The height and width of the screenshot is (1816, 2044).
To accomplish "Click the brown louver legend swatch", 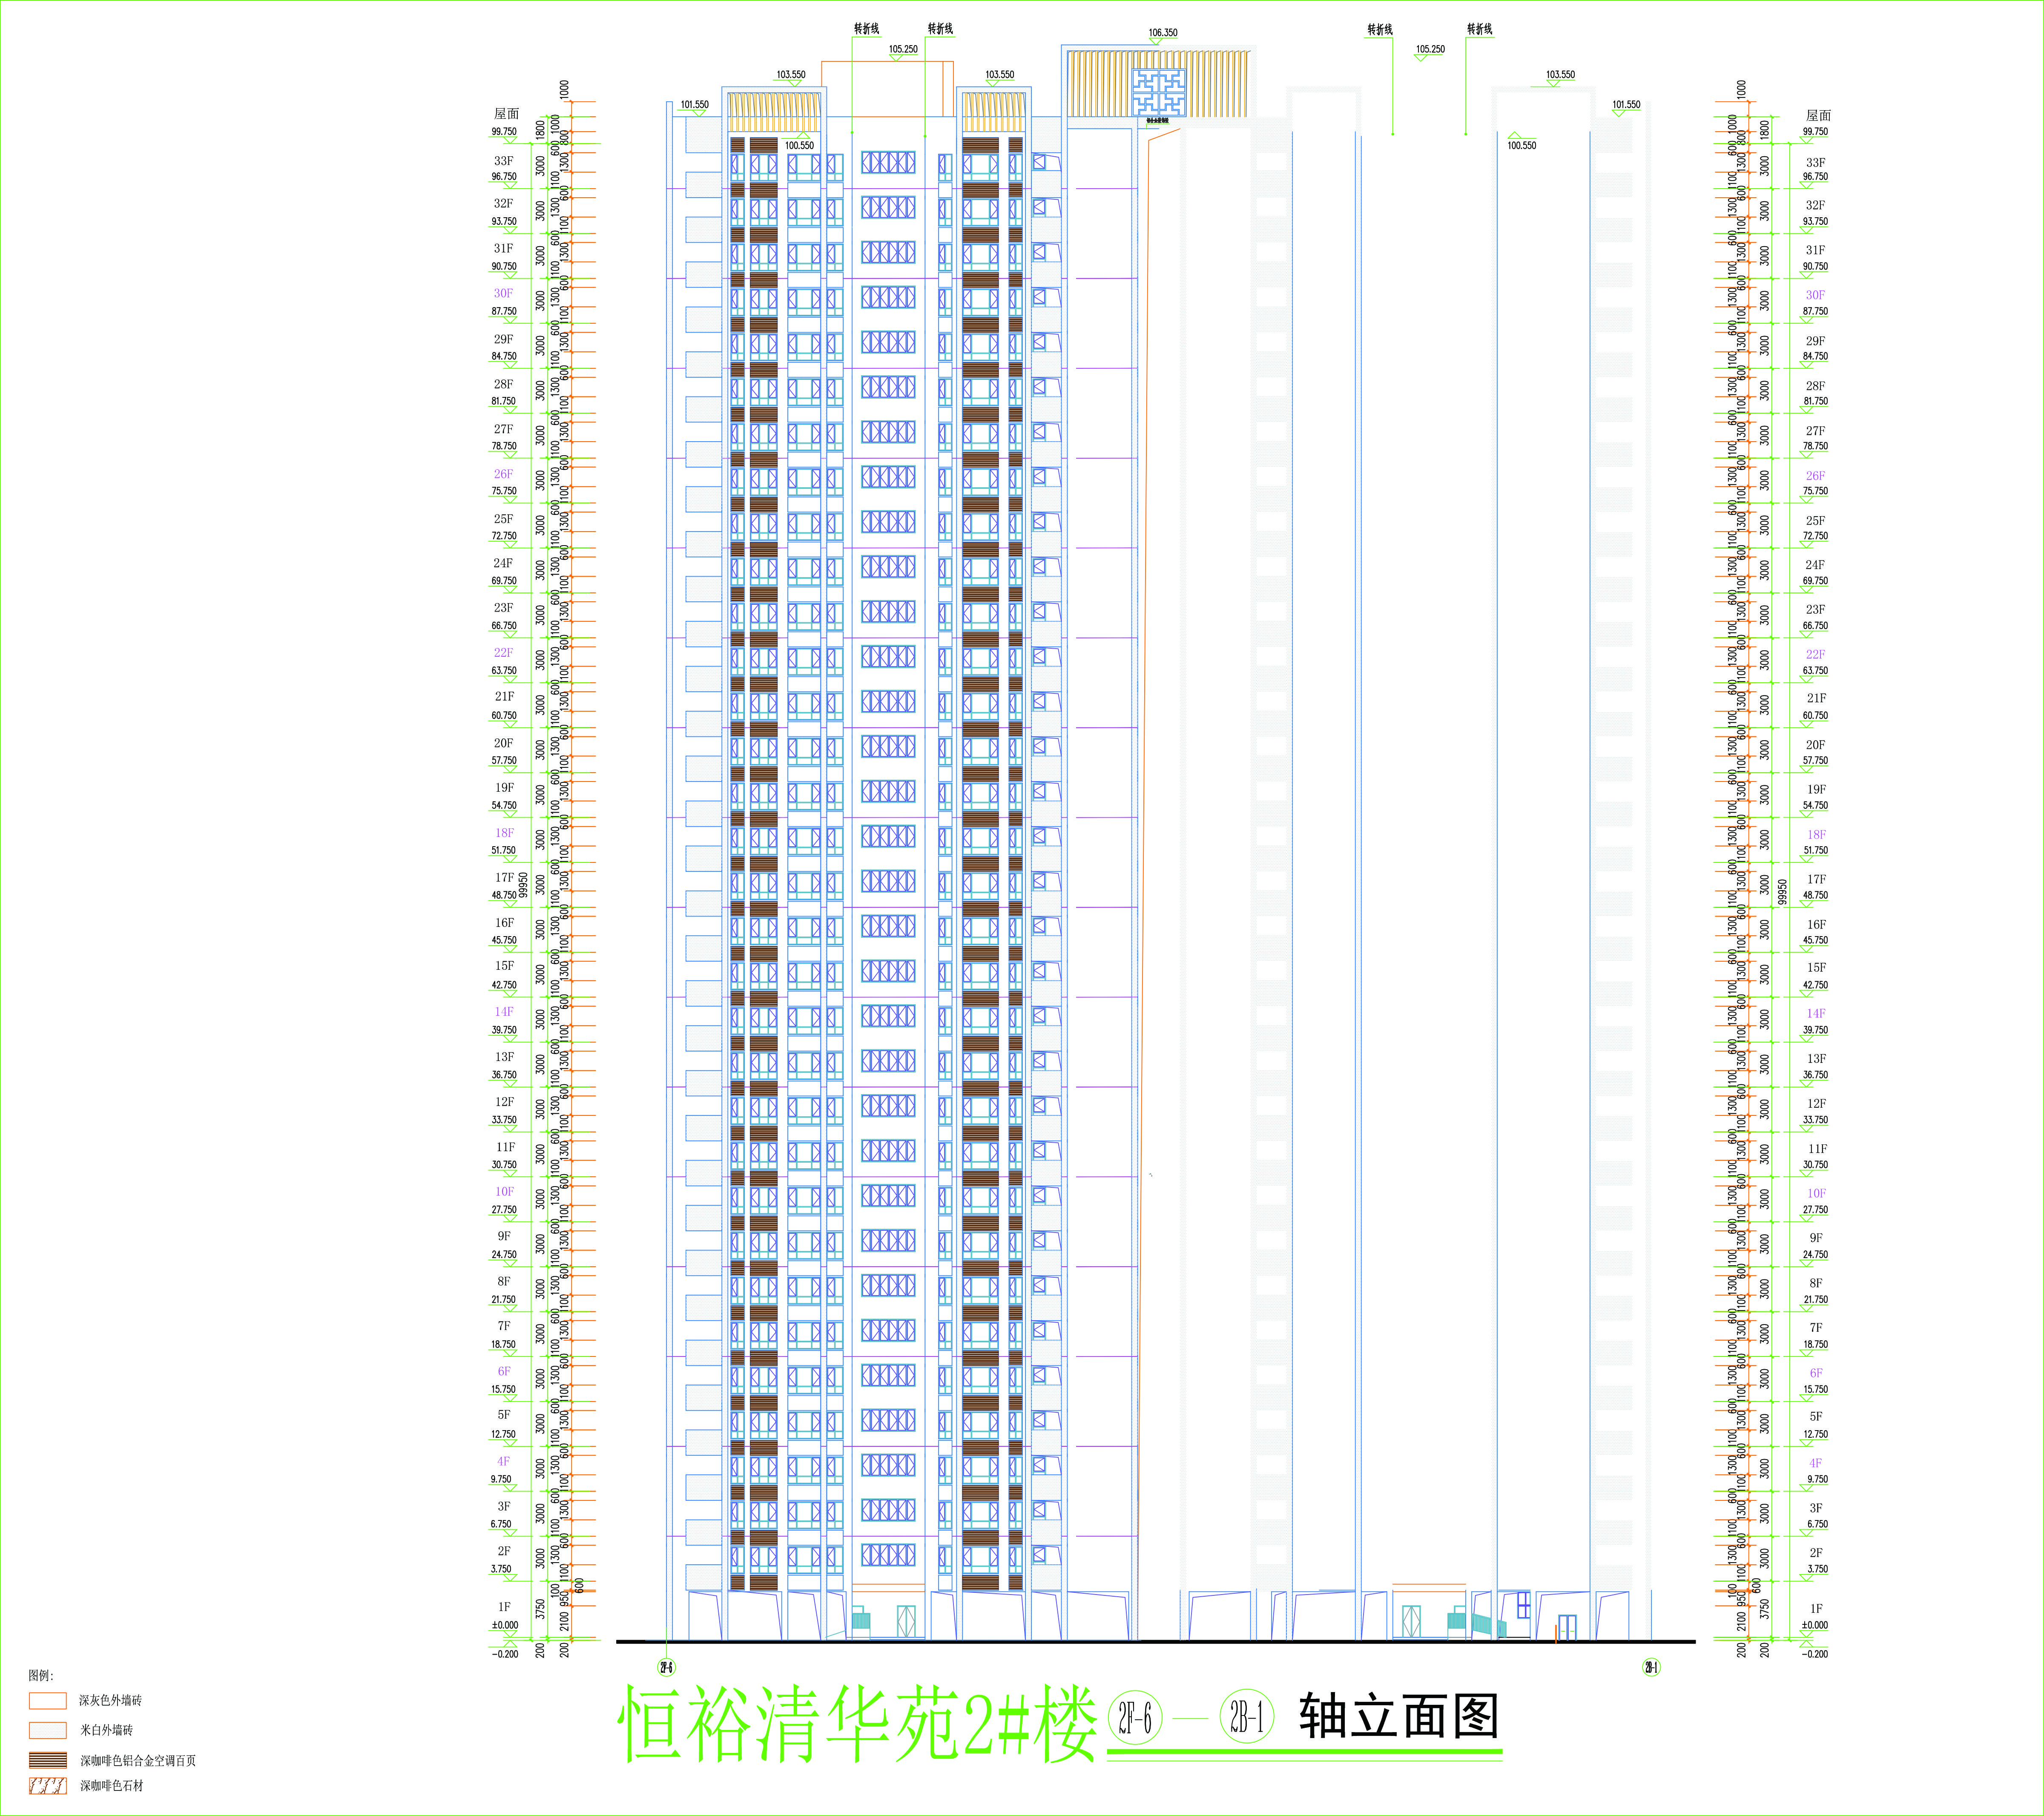I will [48, 1760].
